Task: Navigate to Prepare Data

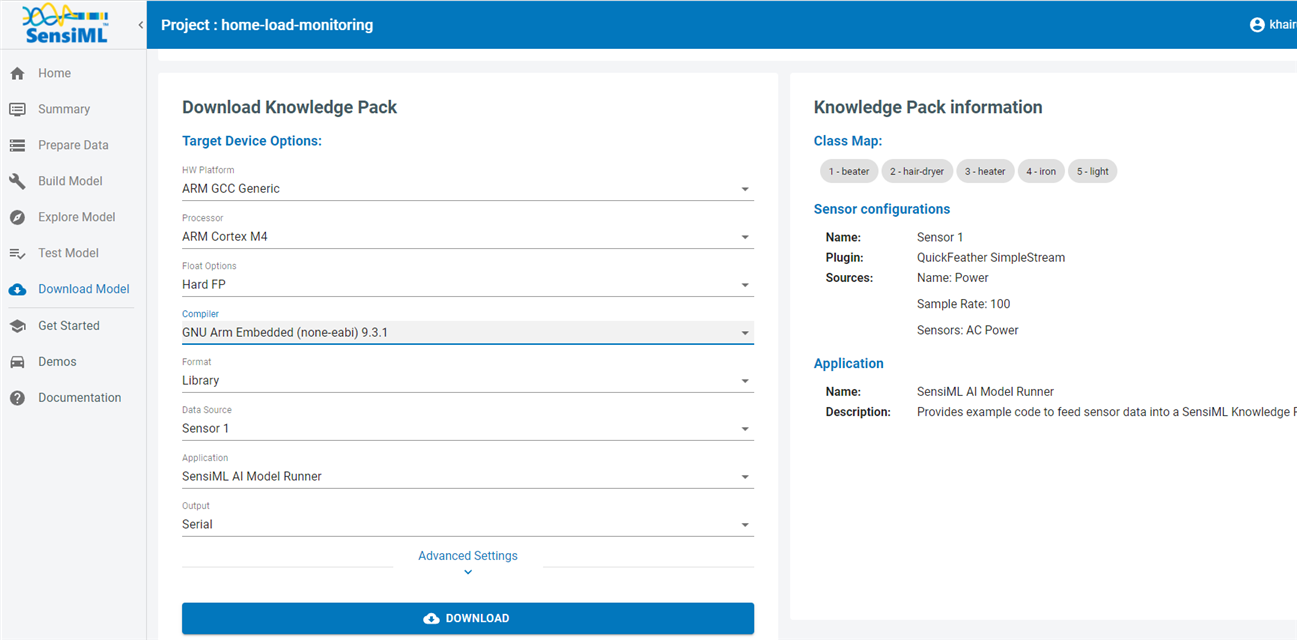Action: 73,145
